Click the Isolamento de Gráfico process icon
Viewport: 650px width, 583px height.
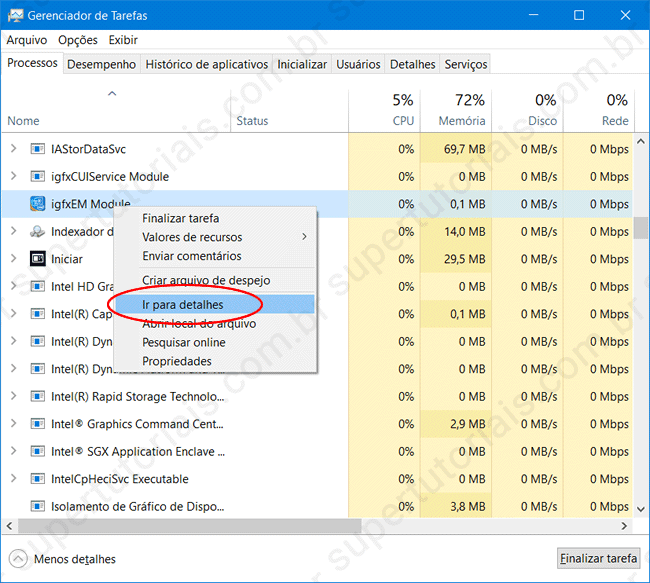tap(37, 507)
